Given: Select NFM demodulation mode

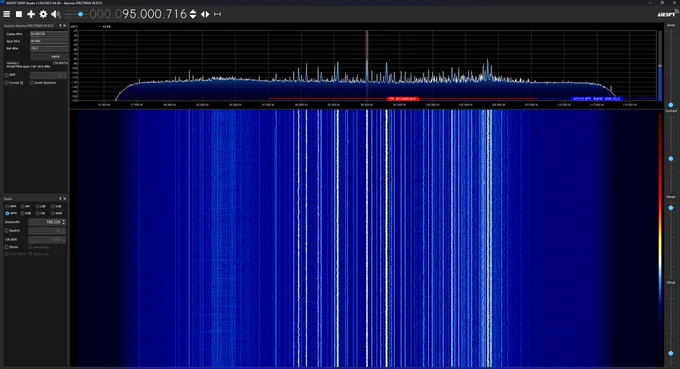Looking at the screenshot, I should click(7, 206).
